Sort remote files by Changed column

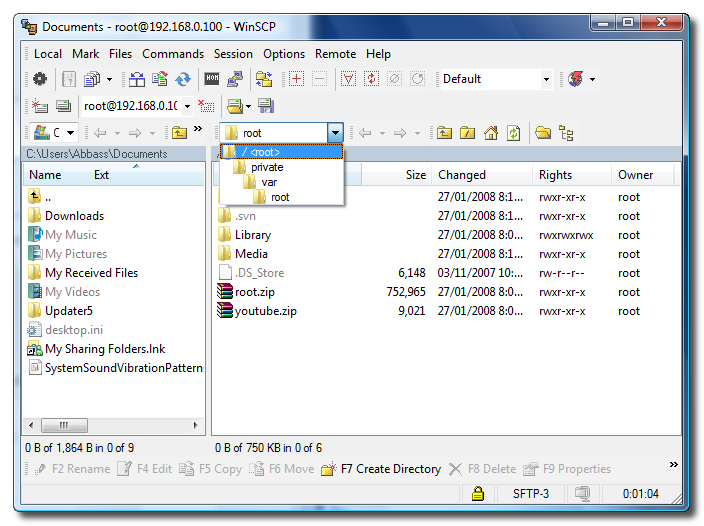click(x=483, y=175)
